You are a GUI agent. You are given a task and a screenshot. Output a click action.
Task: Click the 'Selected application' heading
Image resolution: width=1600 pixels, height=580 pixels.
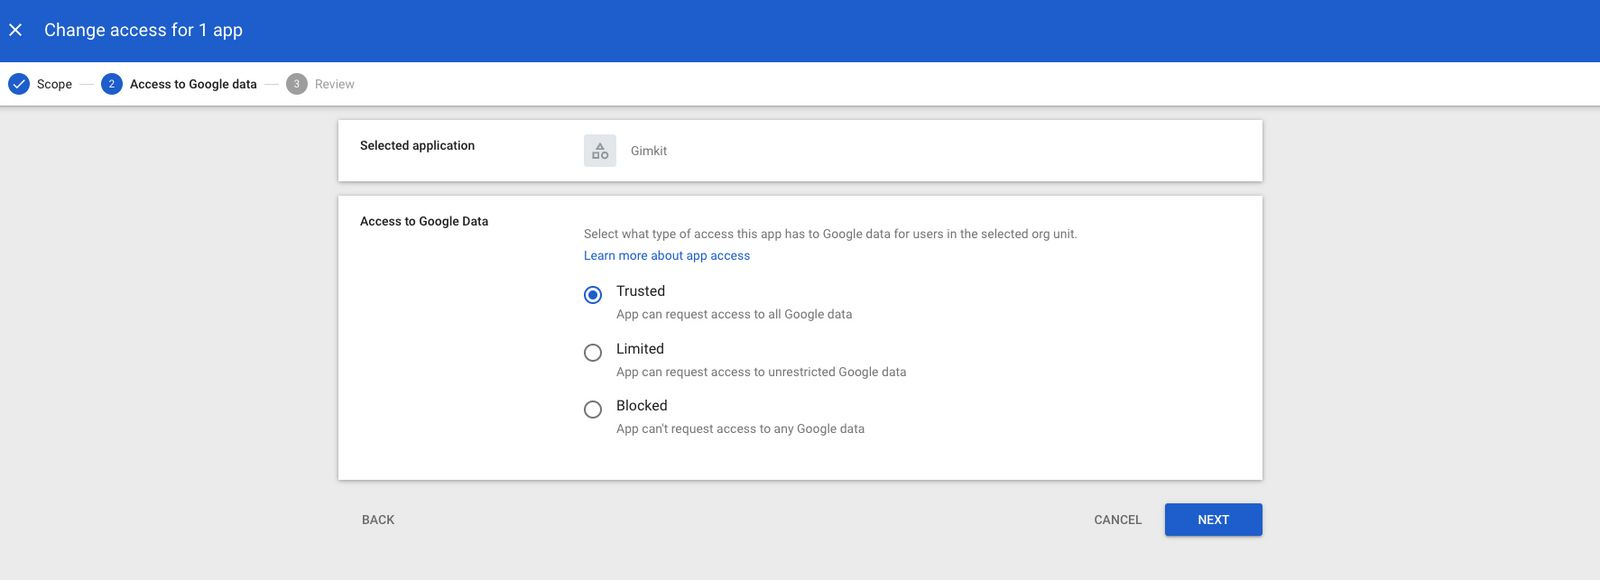point(417,146)
